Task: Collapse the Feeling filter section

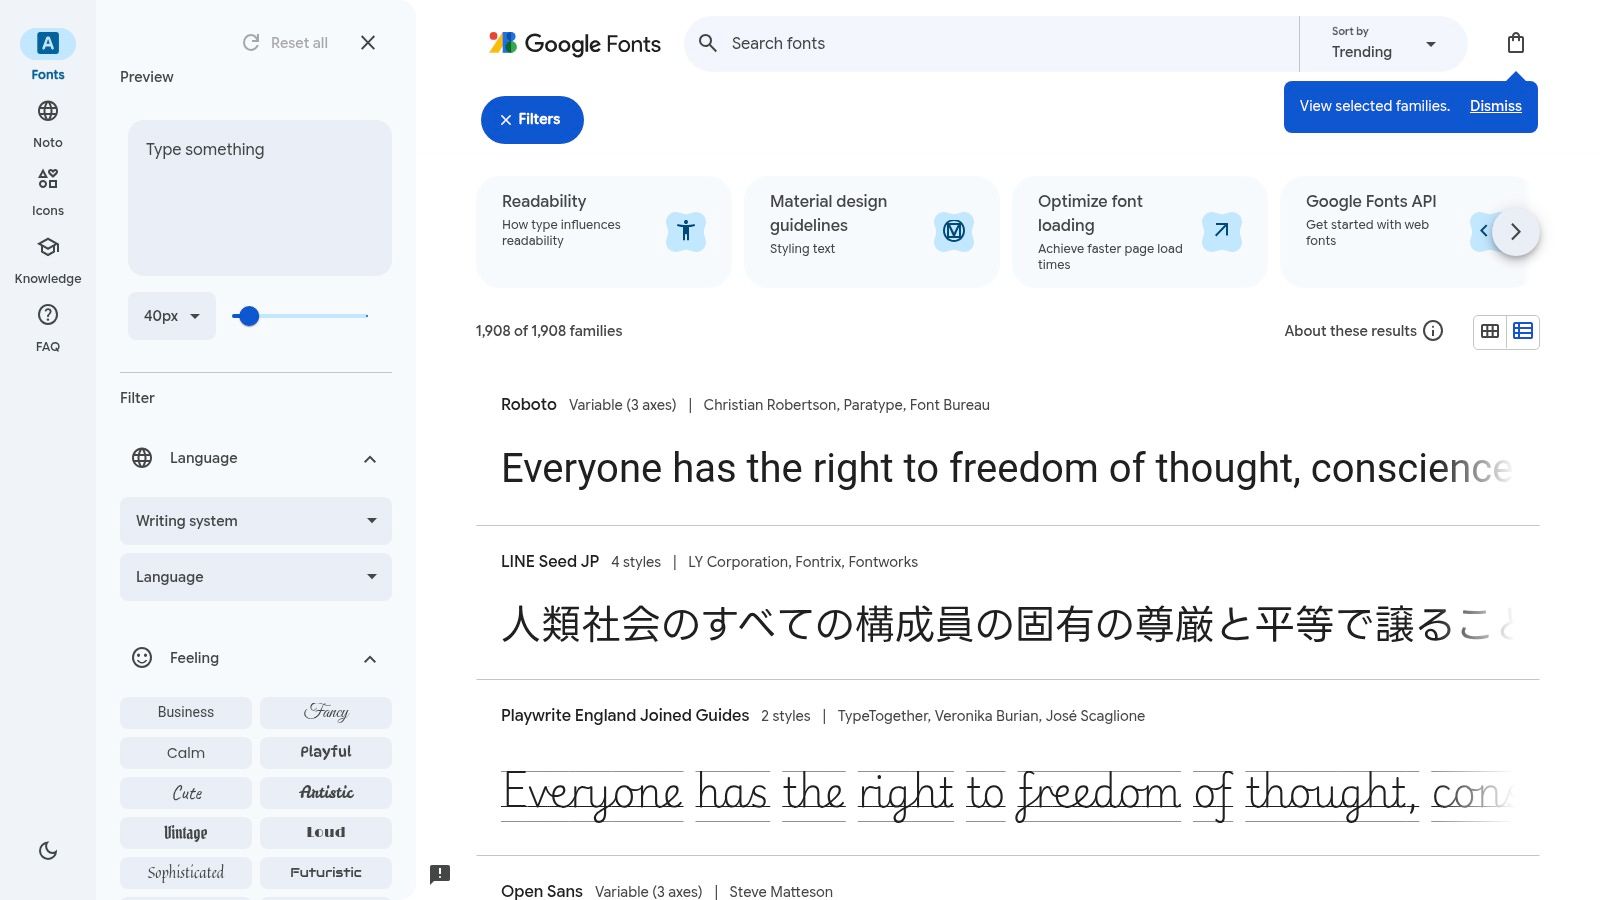Action: (x=369, y=658)
